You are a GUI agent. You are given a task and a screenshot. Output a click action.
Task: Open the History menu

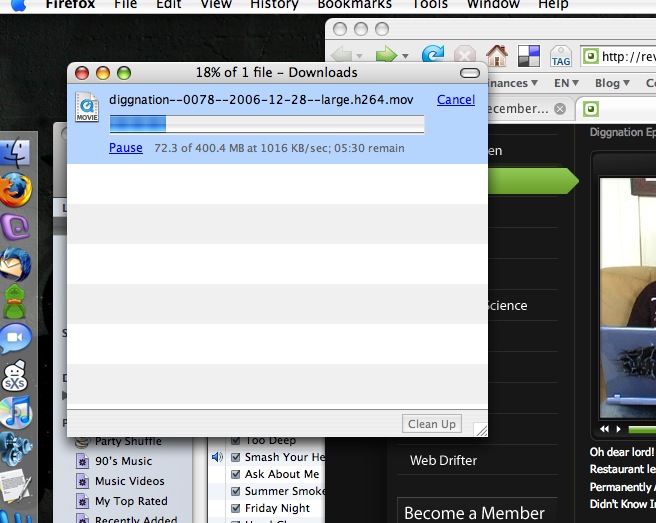click(x=274, y=5)
